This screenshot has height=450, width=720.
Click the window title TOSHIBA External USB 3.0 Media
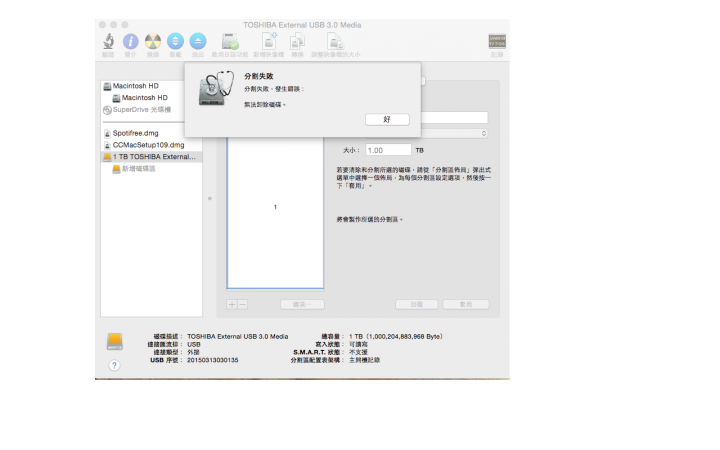pyautogui.click(x=302, y=25)
